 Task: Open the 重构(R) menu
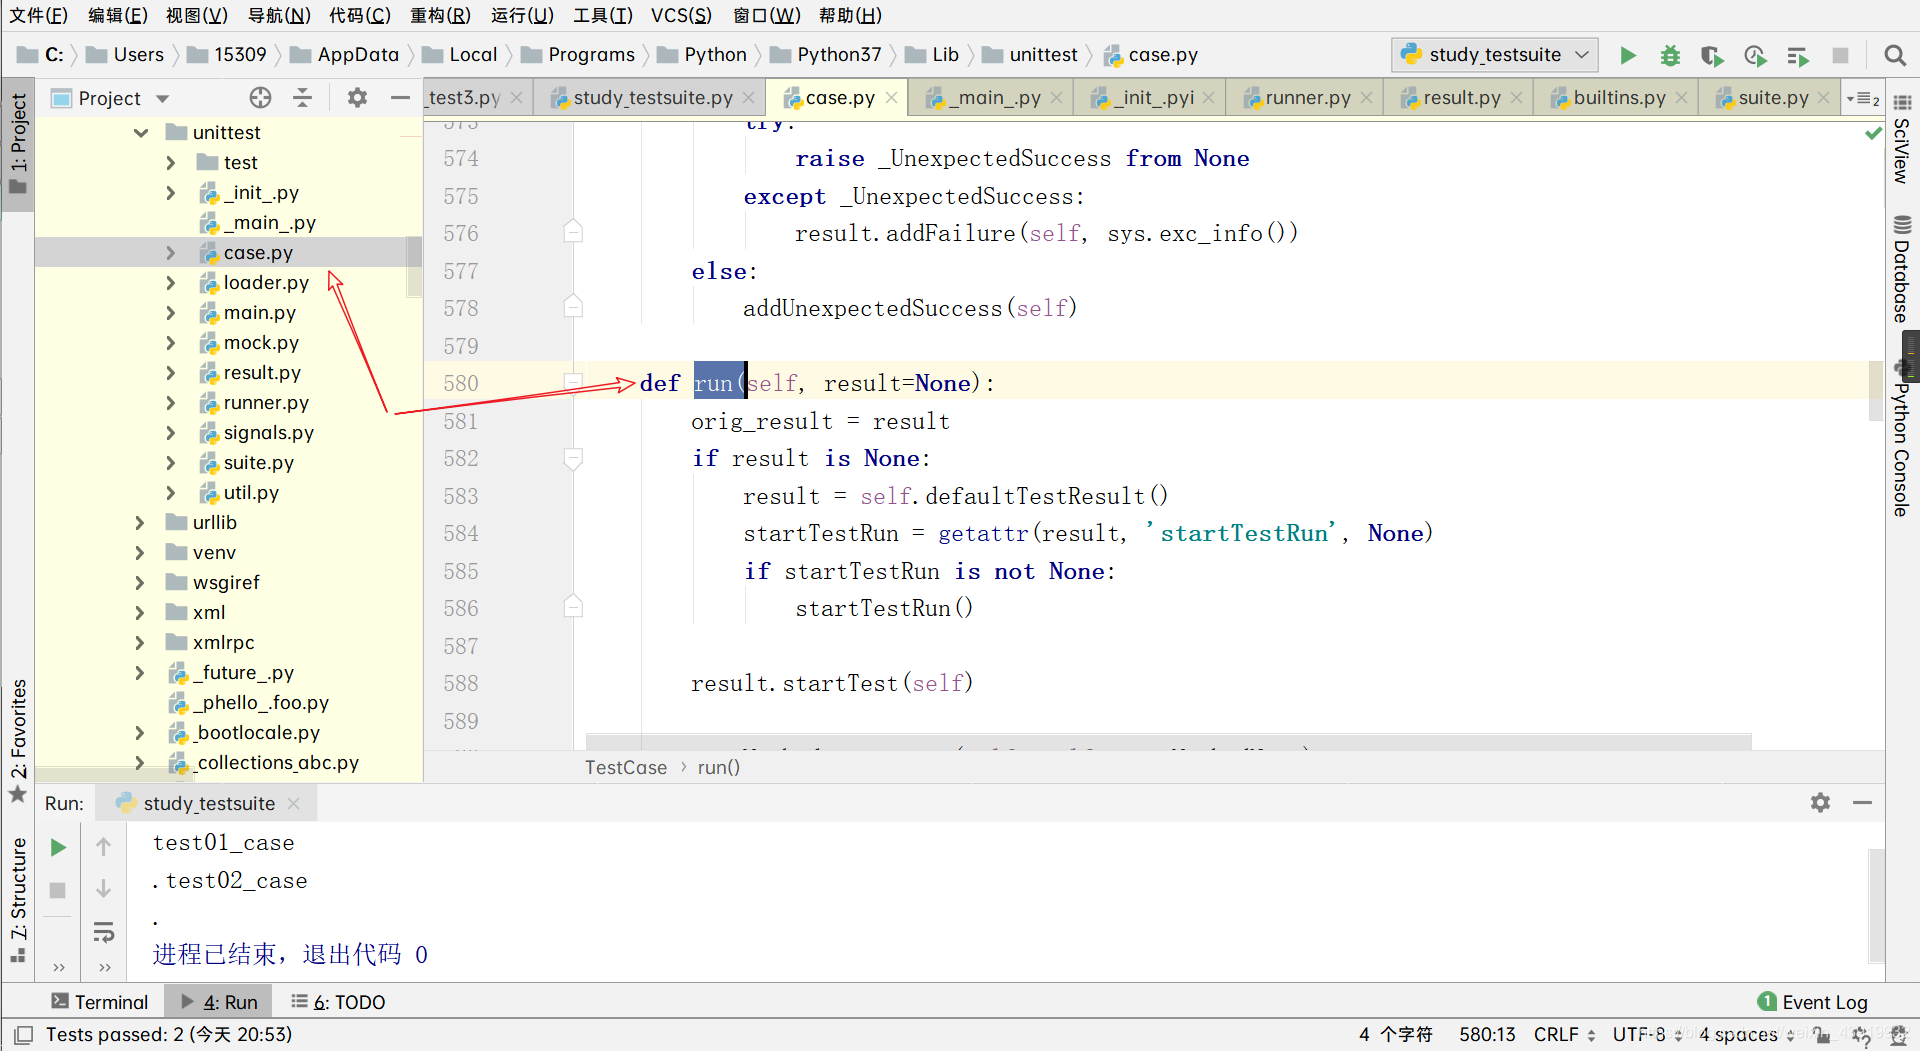[440, 15]
